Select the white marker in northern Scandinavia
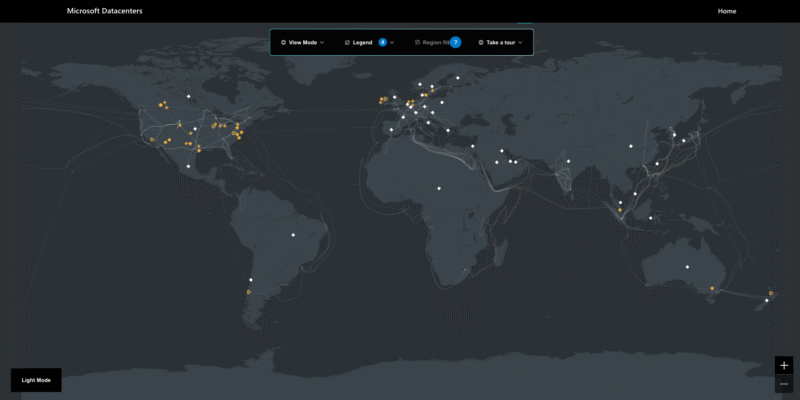This screenshot has width=800, height=400. pos(458,78)
